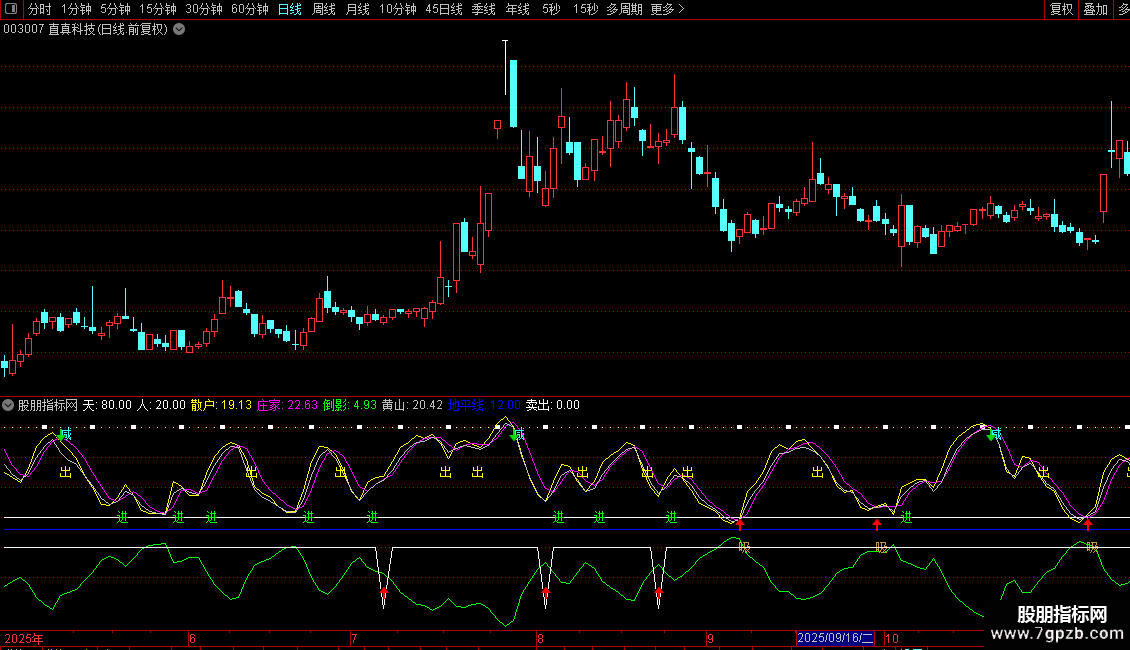The image size is (1130, 650).
Task: Click the leftmost green 减 down-arrow signal
Action: click(63, 434)
